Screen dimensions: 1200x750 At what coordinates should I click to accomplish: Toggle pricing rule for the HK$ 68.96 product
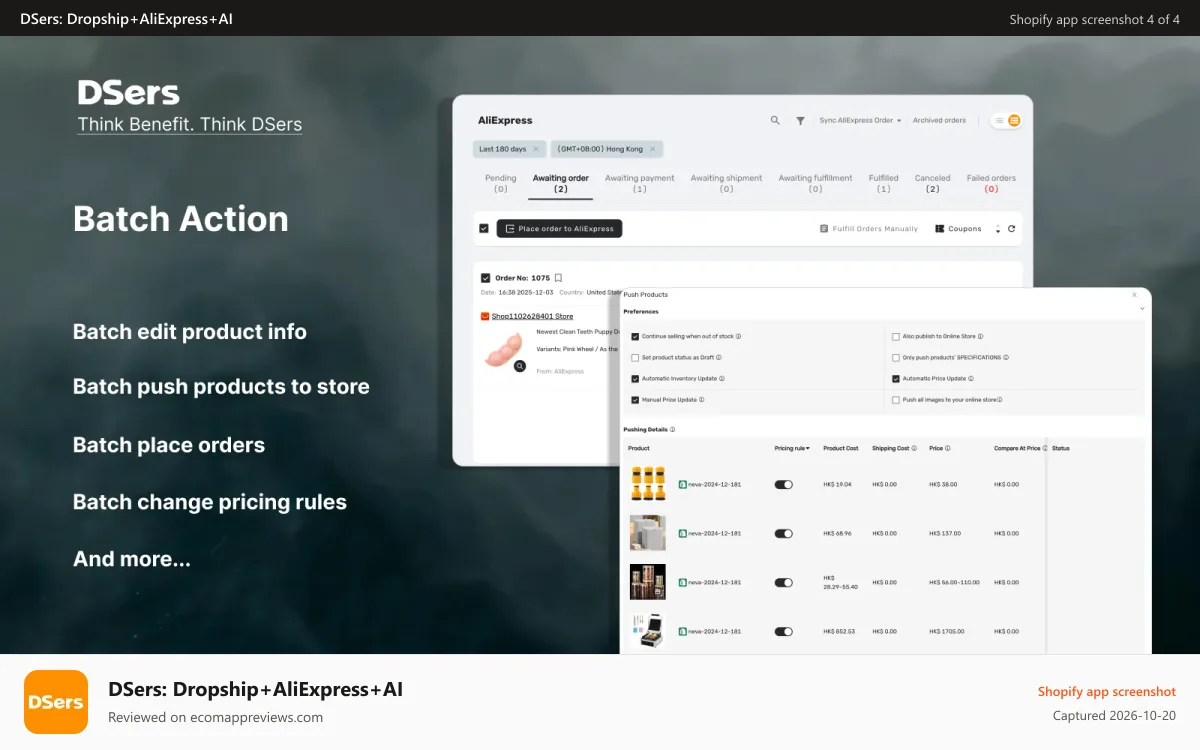(x=783, y=533)
